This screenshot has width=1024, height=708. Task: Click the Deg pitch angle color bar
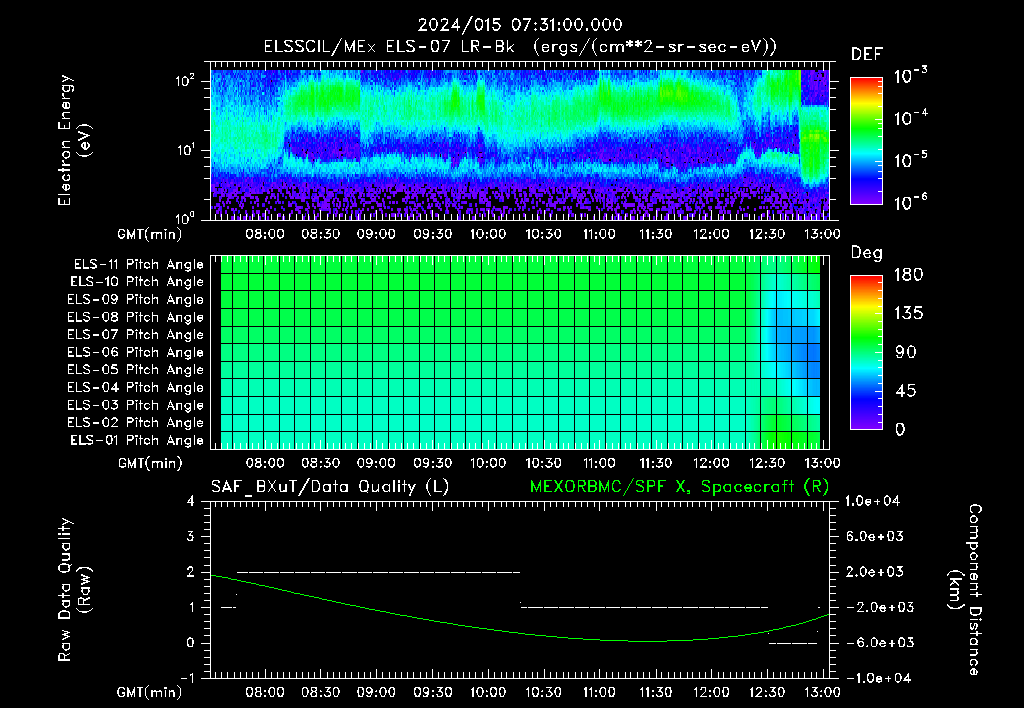pos(866,353)
